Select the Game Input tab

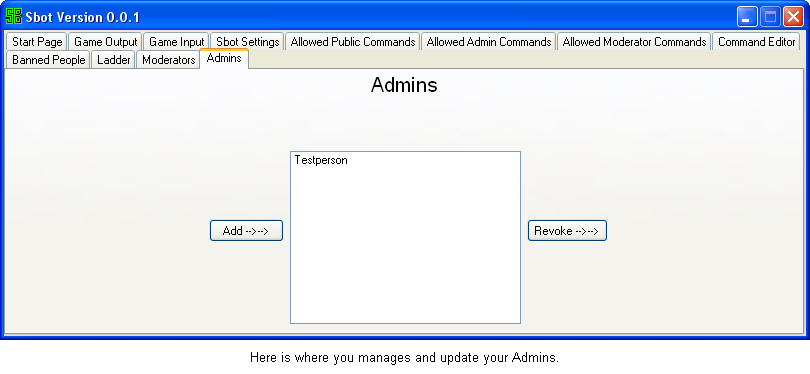tap(177, 42)
